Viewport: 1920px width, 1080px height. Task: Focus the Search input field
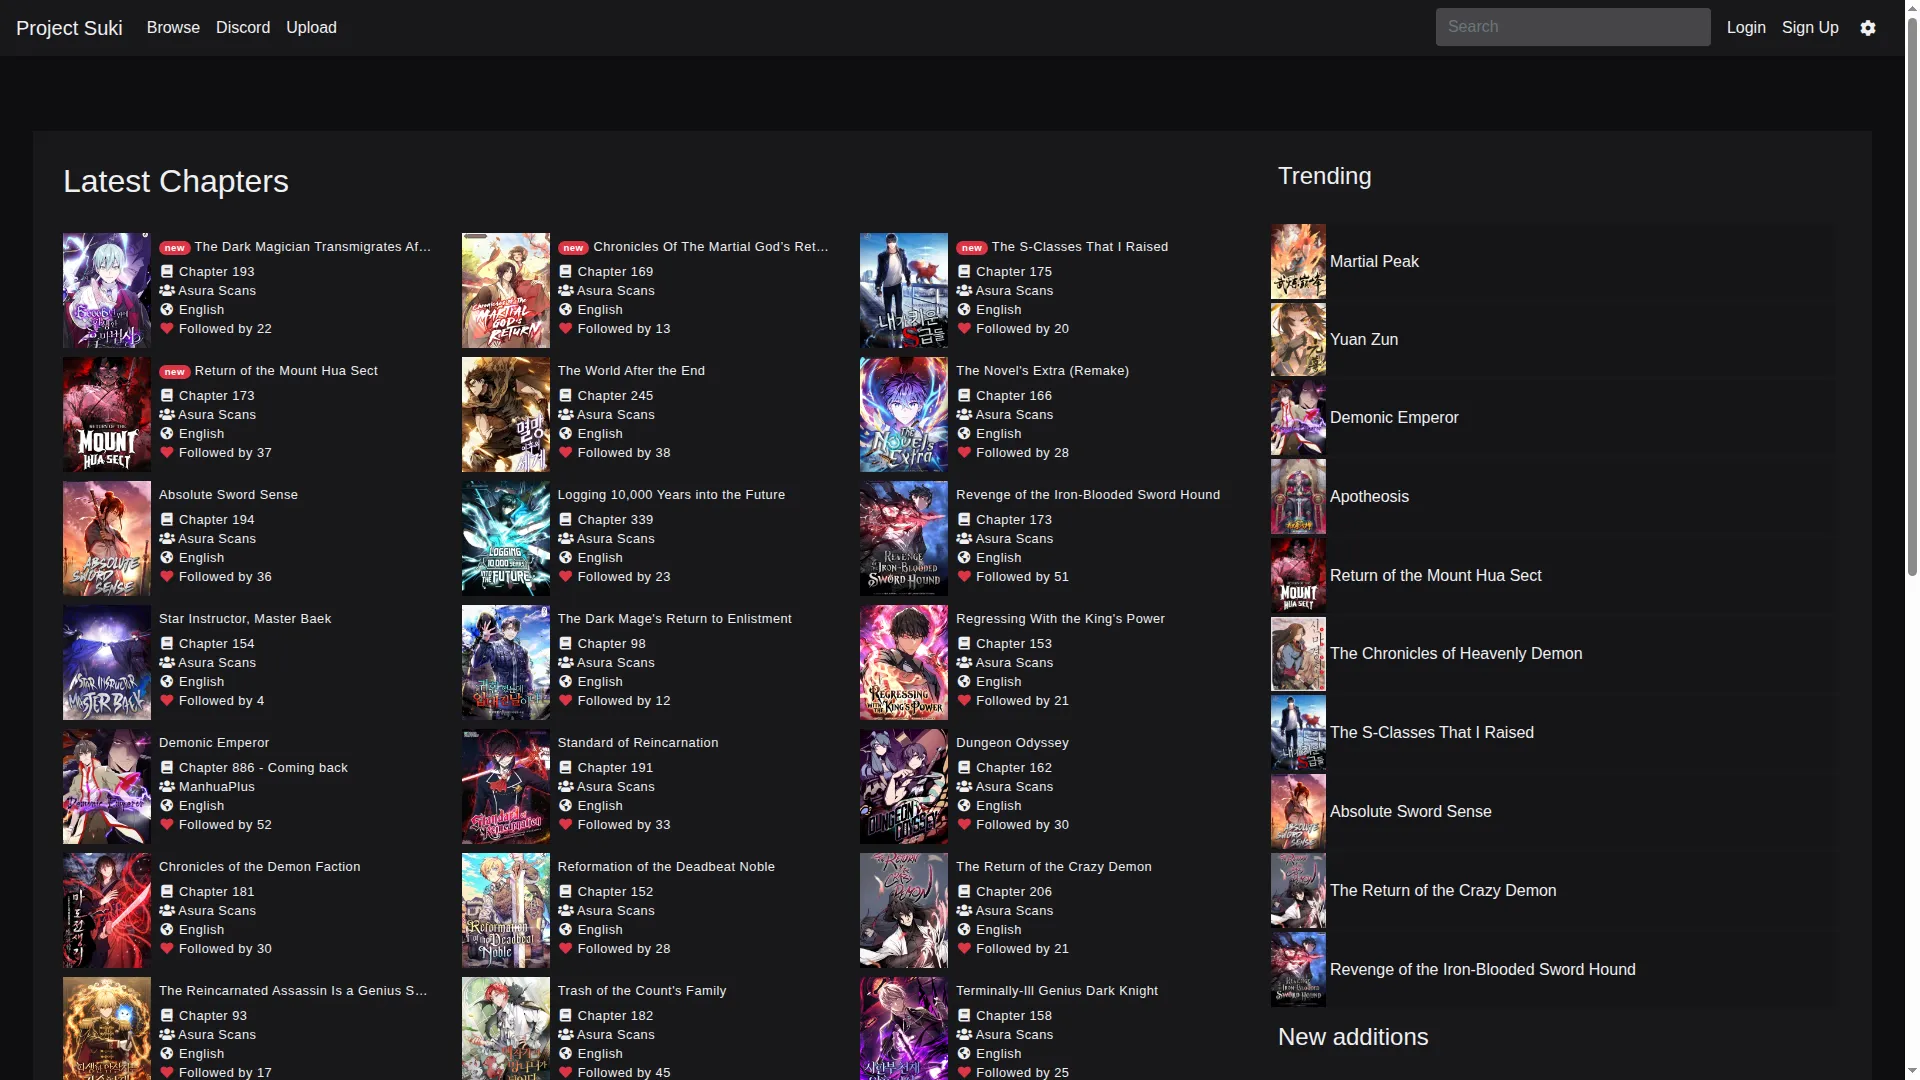click(x=1573, y=27)
